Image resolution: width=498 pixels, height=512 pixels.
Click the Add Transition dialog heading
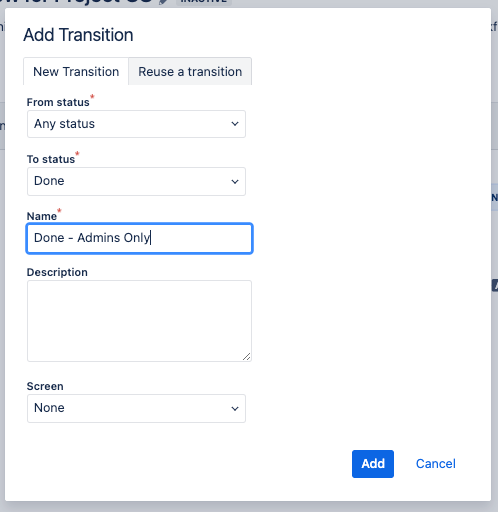[x=78, y=35]
